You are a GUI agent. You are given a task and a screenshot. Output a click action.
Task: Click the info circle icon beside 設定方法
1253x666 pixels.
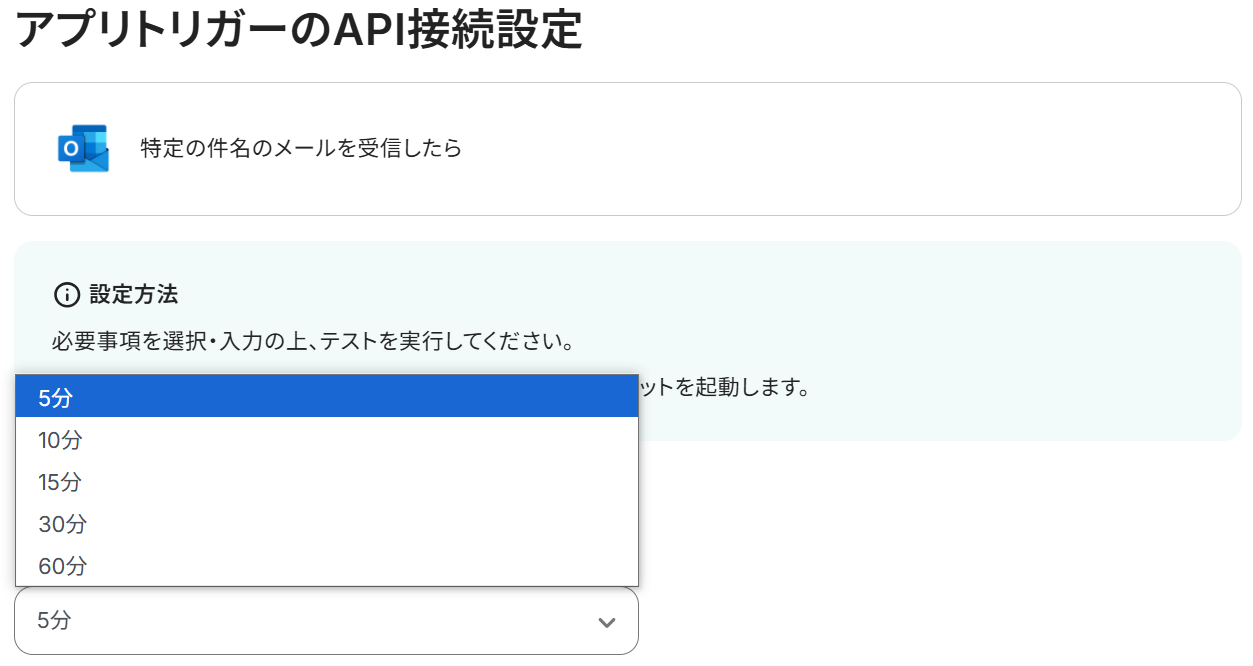(x=66, y=295)
